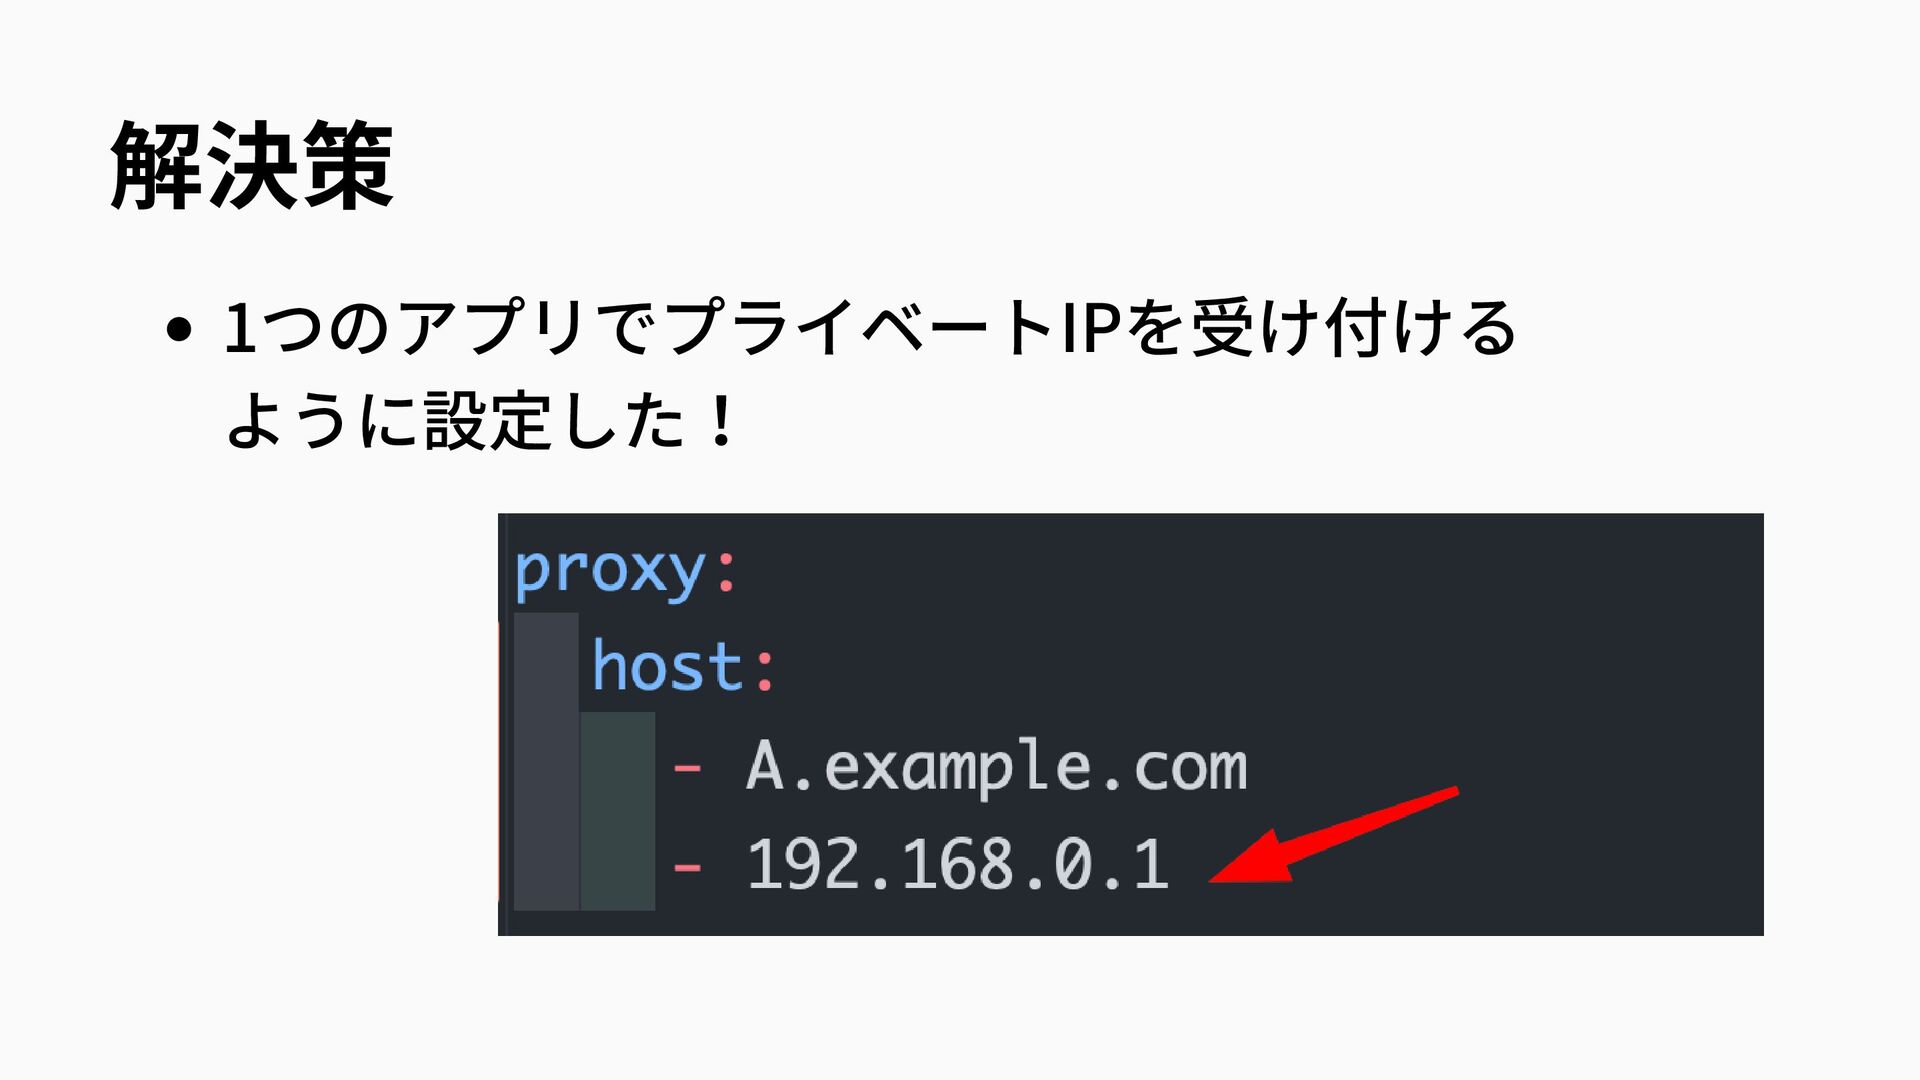Select the proxy key in the code
1920x1080 pixels.
point(610,572)
